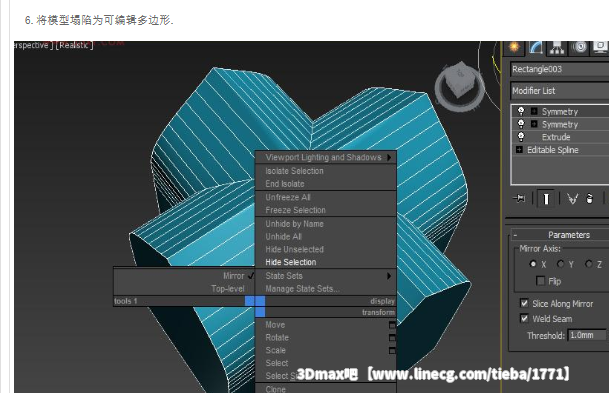Click the Pin Stack icon
The width and height of the screenshot is (609, 393).
click(519, 199)
